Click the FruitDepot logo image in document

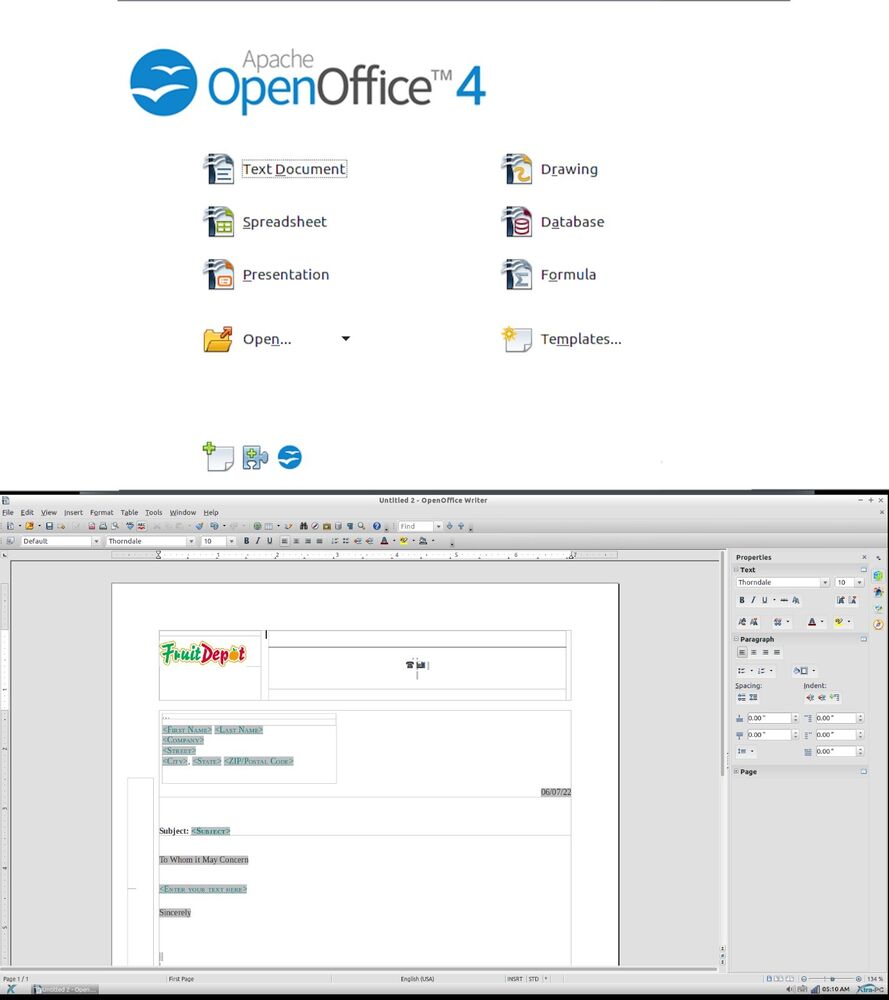click(203, 654)
